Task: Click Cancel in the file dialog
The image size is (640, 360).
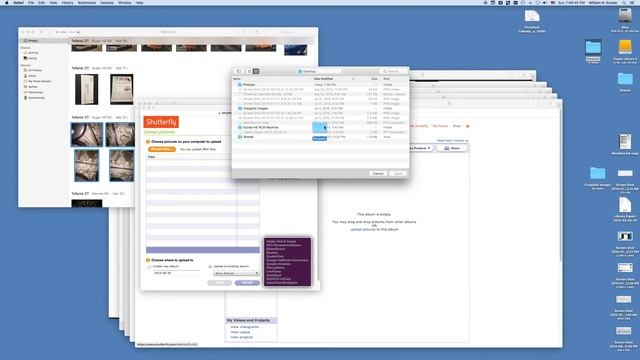Action: coord(378,173)
